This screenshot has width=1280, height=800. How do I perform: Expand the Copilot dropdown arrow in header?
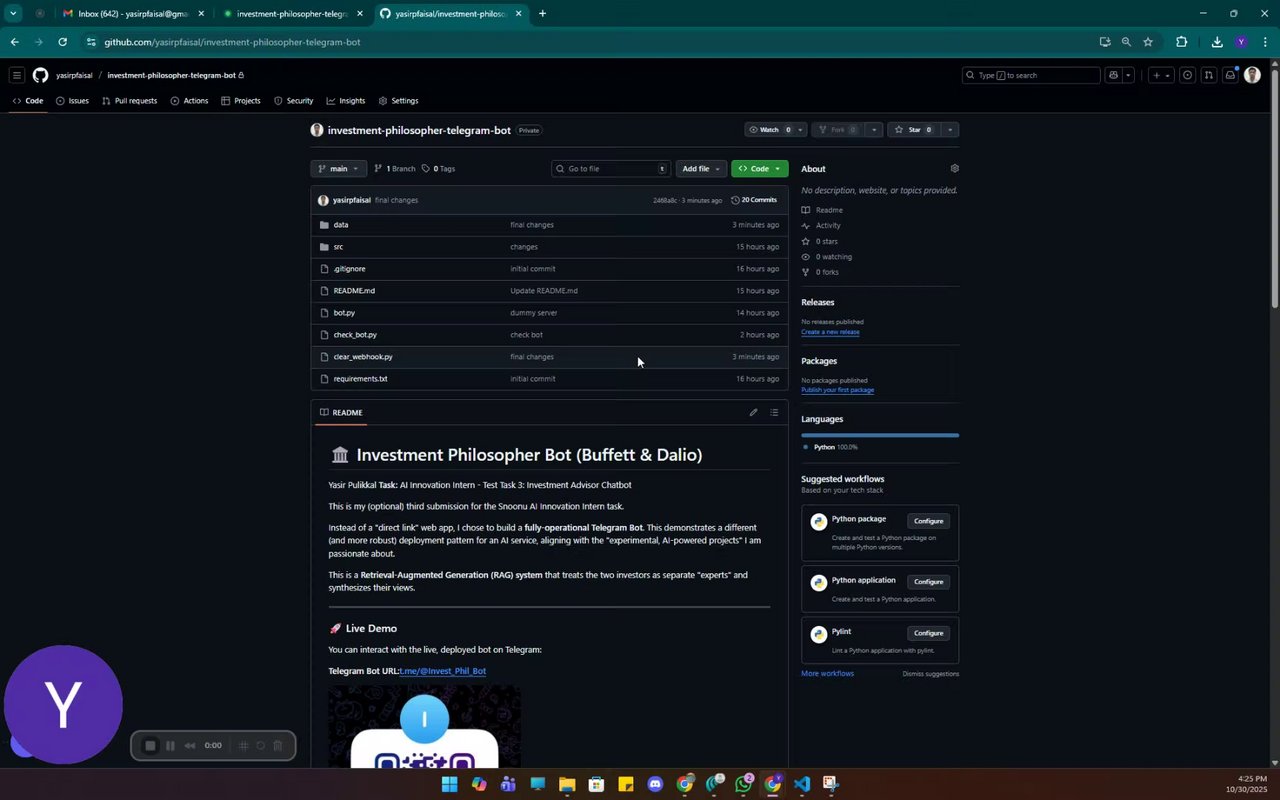point(1128,75)
